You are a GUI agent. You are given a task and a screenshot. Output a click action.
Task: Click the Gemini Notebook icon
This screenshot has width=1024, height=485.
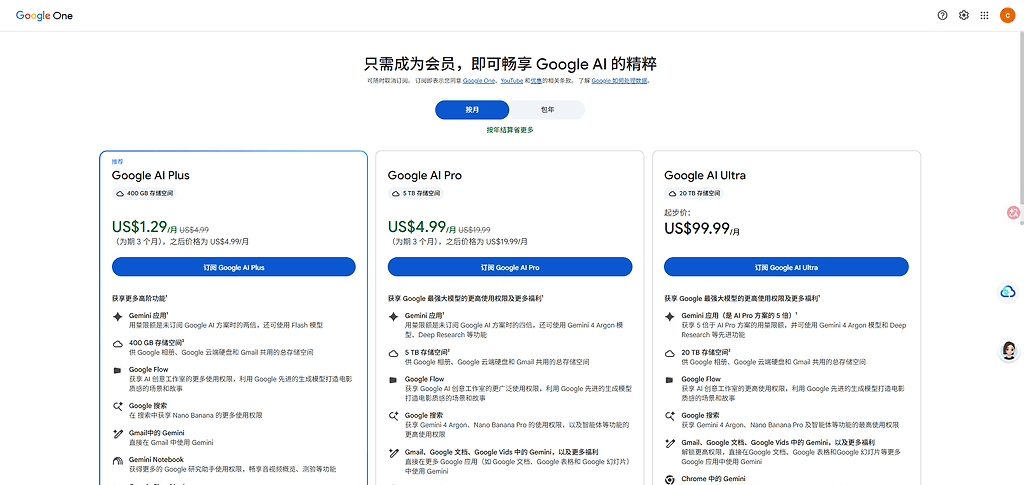point(118,461)
